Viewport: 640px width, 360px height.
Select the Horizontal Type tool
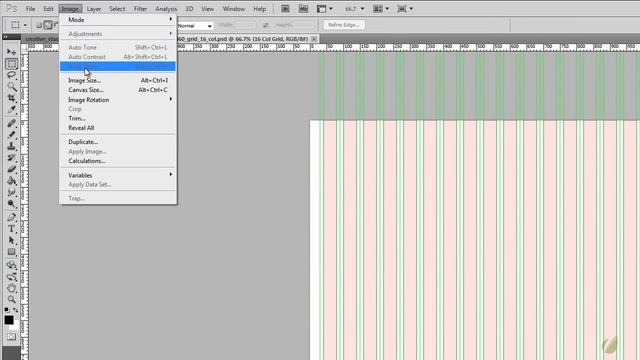click(x=11, y=229)
